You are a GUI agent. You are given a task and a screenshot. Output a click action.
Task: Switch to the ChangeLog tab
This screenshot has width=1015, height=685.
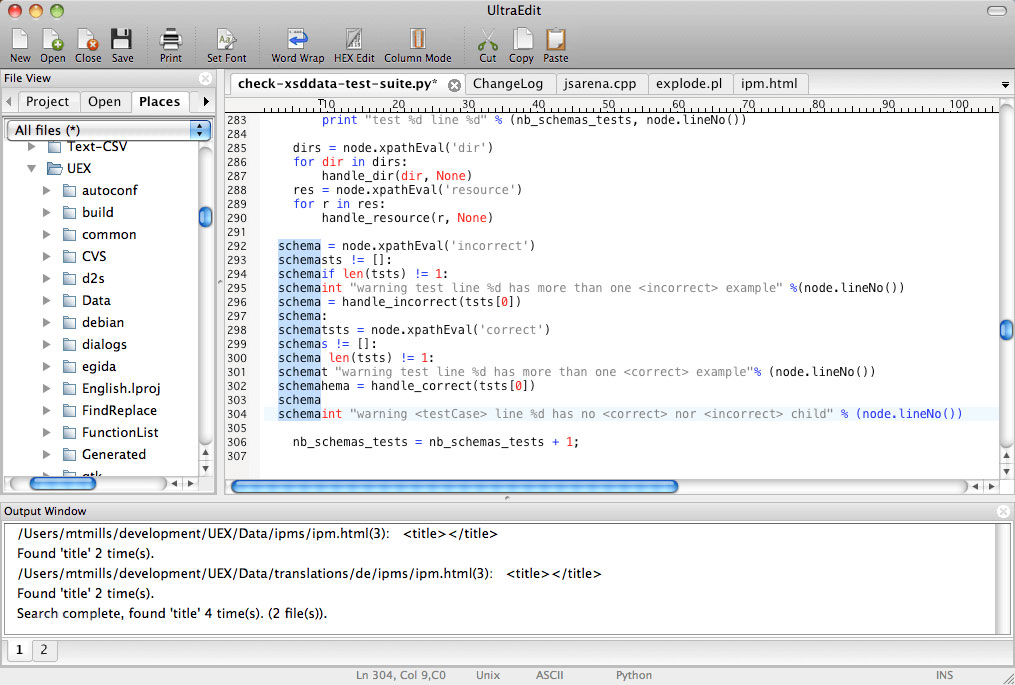(508, 84)
